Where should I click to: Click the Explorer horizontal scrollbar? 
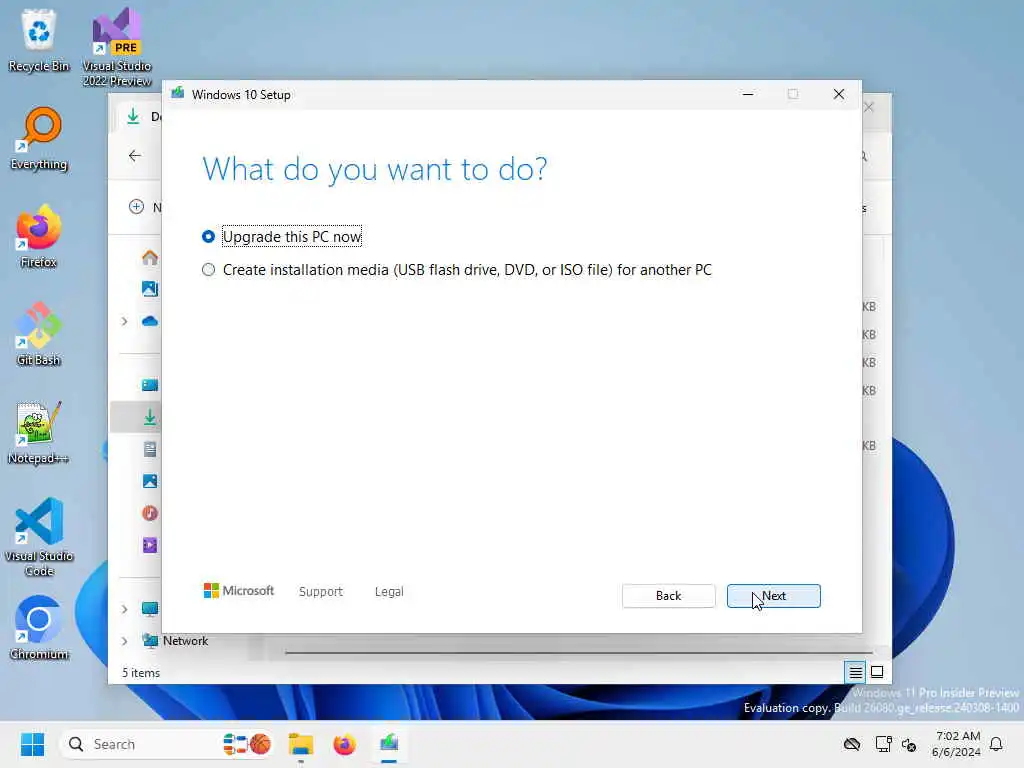tap(579, 652)
